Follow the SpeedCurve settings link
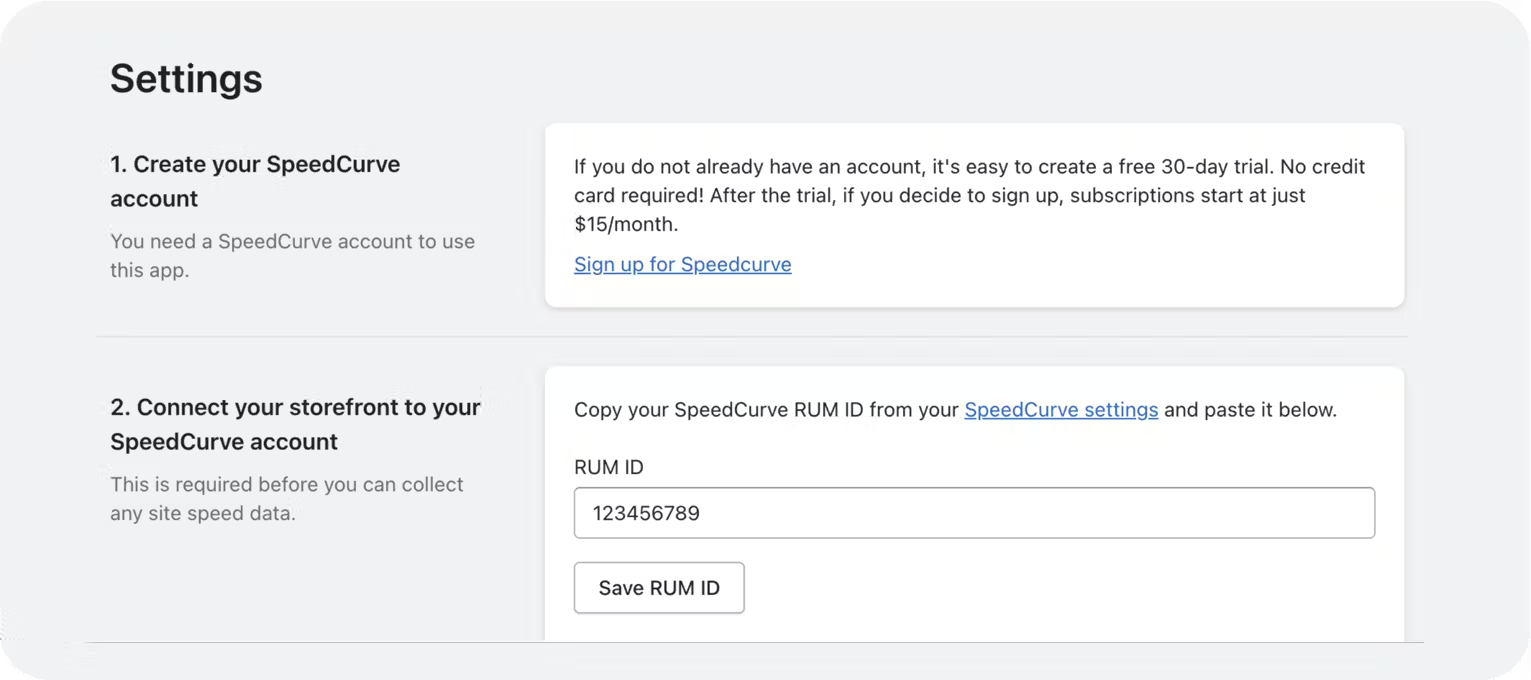The image size is (1531, 680). 1061,410
